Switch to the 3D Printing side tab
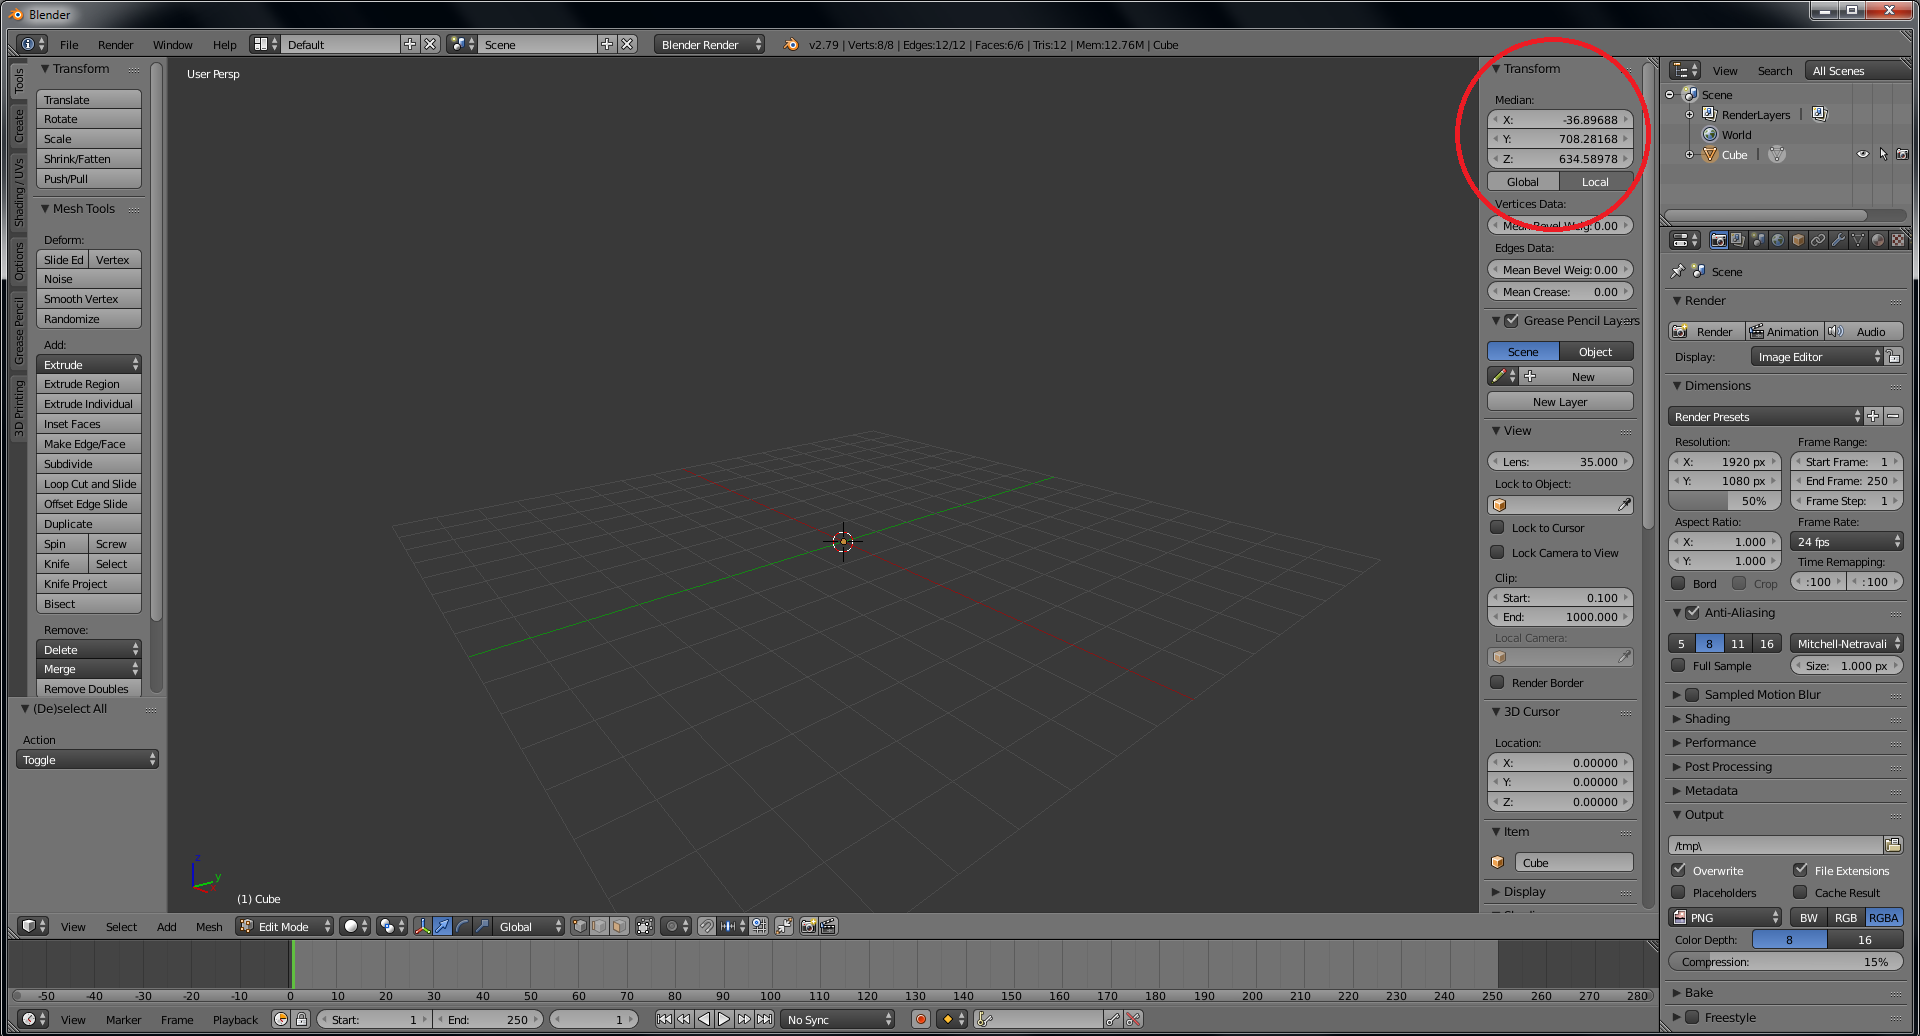 coord(18,408)
